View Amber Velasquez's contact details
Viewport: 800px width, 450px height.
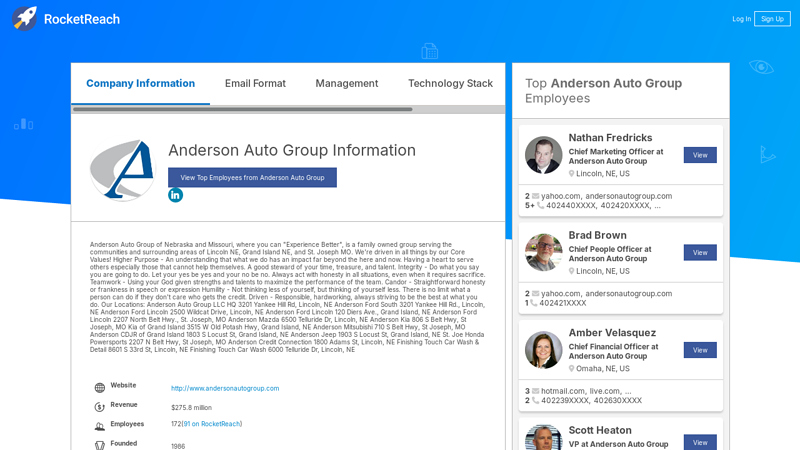pyautogui.click(x=700, y=350)
